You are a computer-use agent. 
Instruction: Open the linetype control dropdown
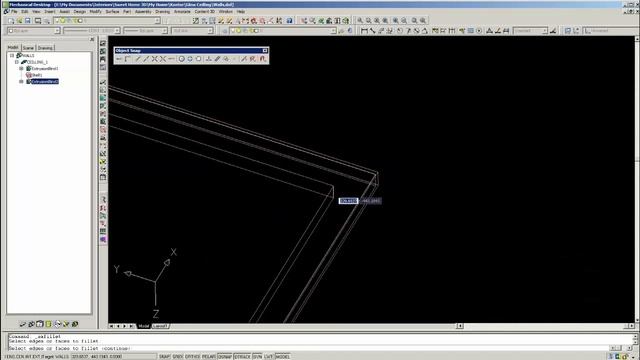click(x=117, y=31)
